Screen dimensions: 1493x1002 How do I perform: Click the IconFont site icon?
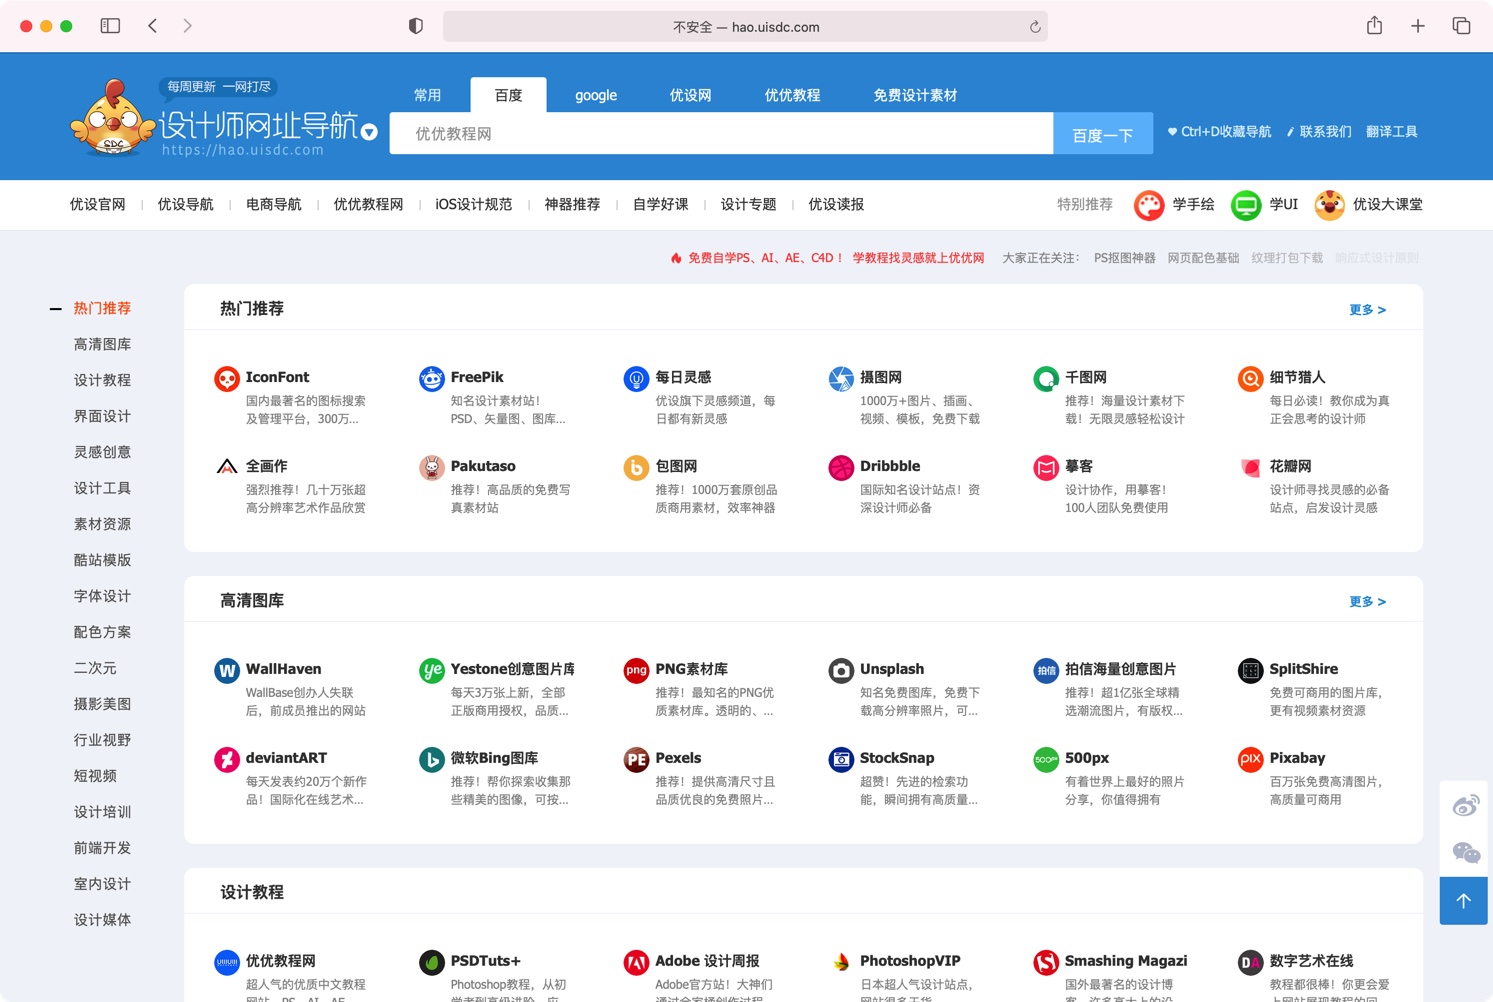tap(227, 379)
